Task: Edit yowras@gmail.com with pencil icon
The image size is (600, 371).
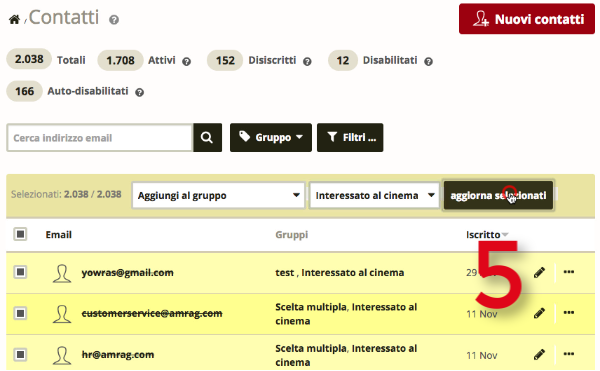Action: coord(539,272)
